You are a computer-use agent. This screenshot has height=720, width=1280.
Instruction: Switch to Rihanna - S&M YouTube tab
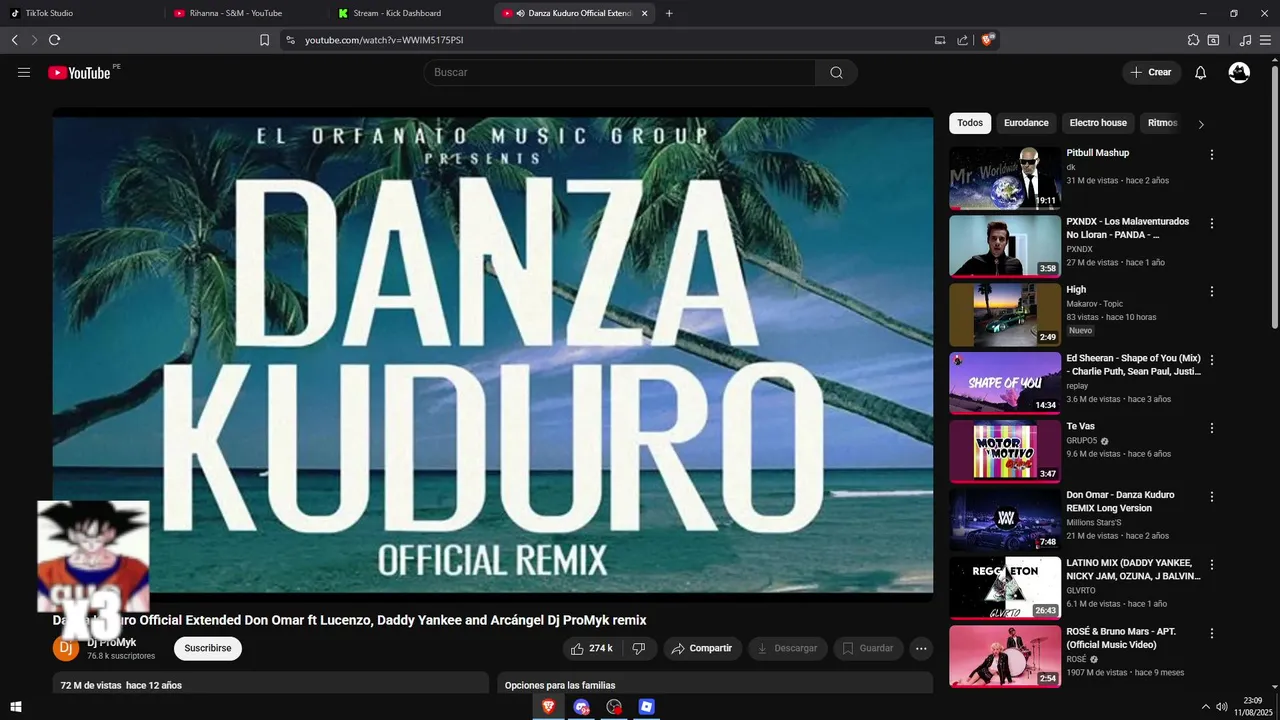pyautogui.click(x=245, y=13)
